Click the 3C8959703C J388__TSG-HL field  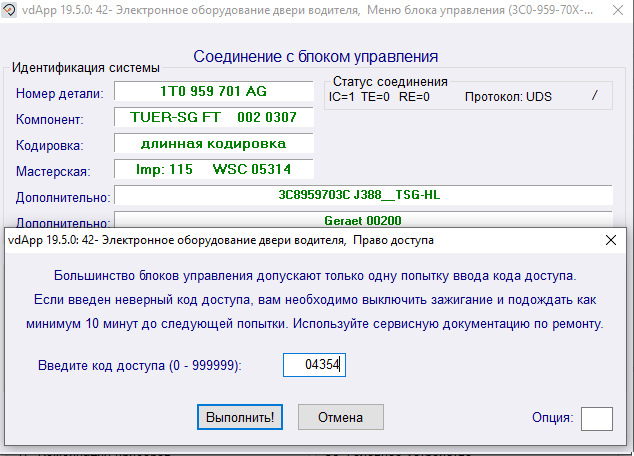(x=363, y=195)
